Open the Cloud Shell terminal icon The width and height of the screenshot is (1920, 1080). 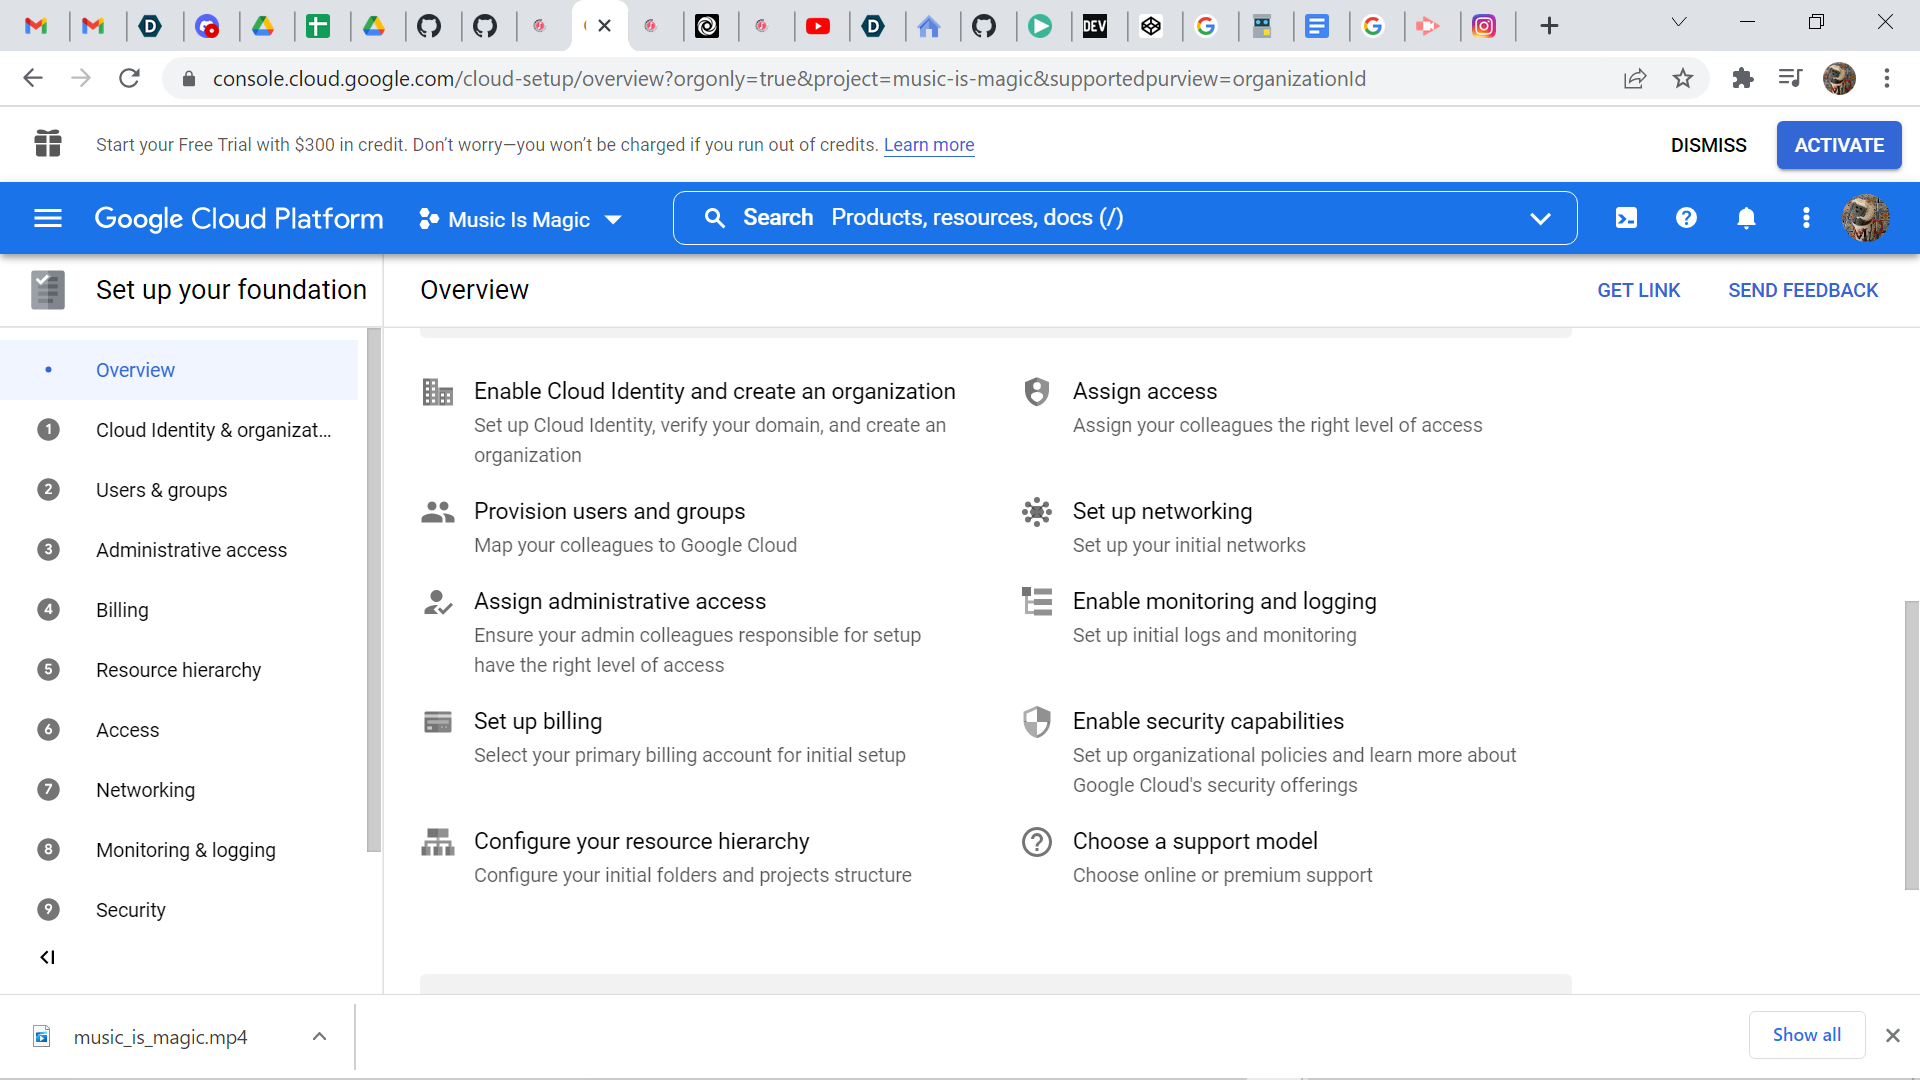(1626, 218)
